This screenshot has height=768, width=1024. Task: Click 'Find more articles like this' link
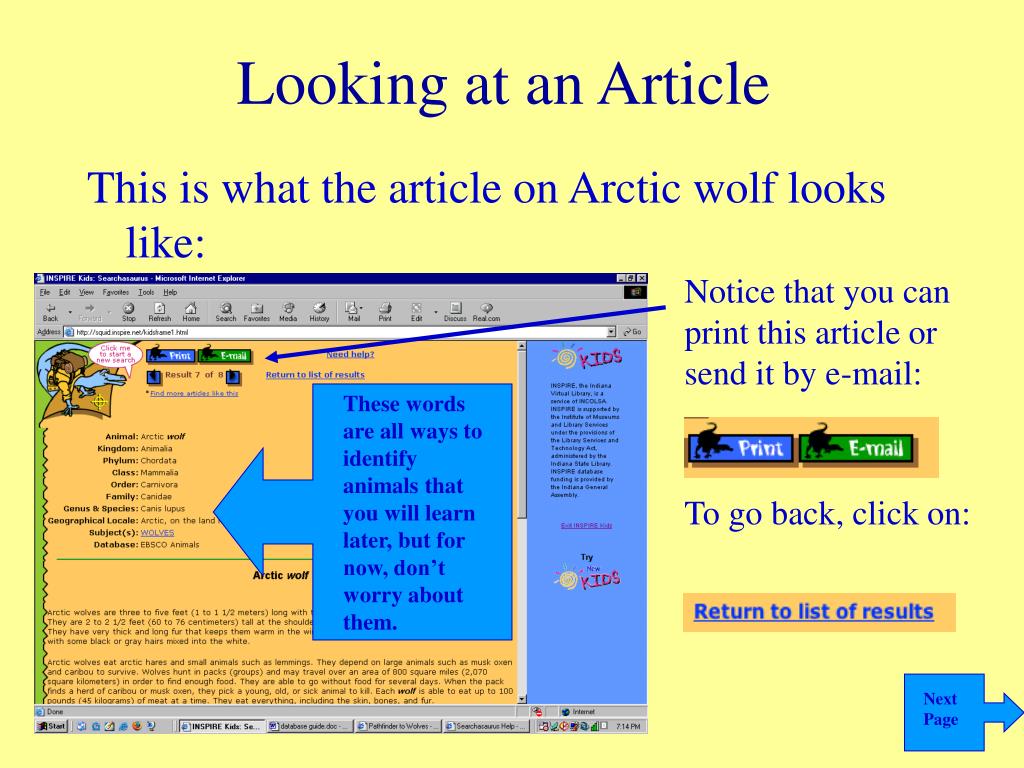[x=194, y=393]
